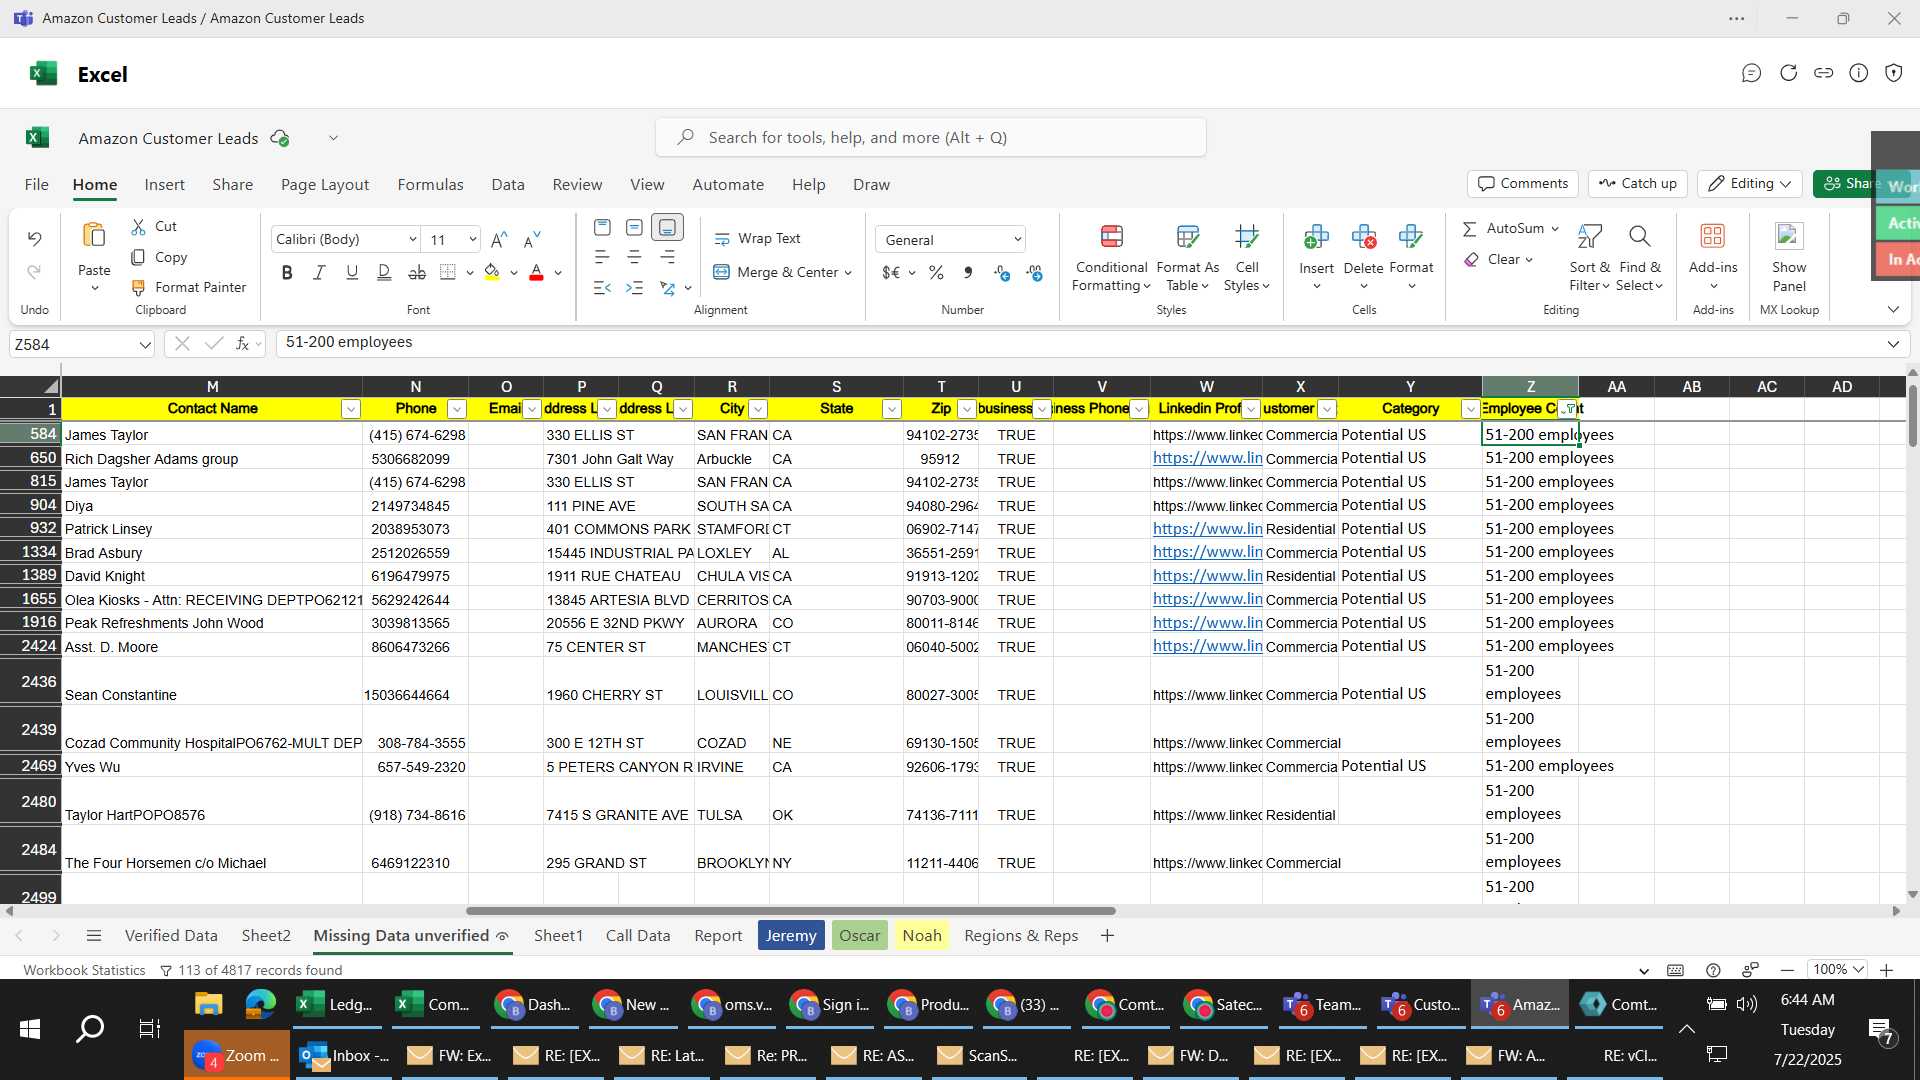Click the Wrap Text button

(x=757, y=239)
